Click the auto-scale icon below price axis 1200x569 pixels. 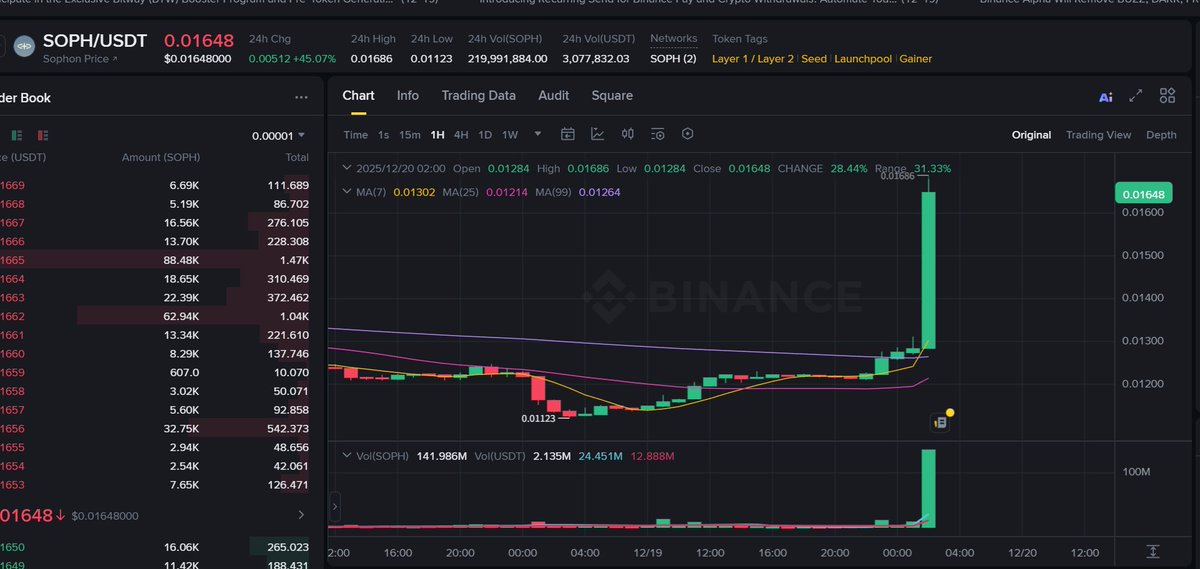pyautogui.click(x=1153, y=551)
